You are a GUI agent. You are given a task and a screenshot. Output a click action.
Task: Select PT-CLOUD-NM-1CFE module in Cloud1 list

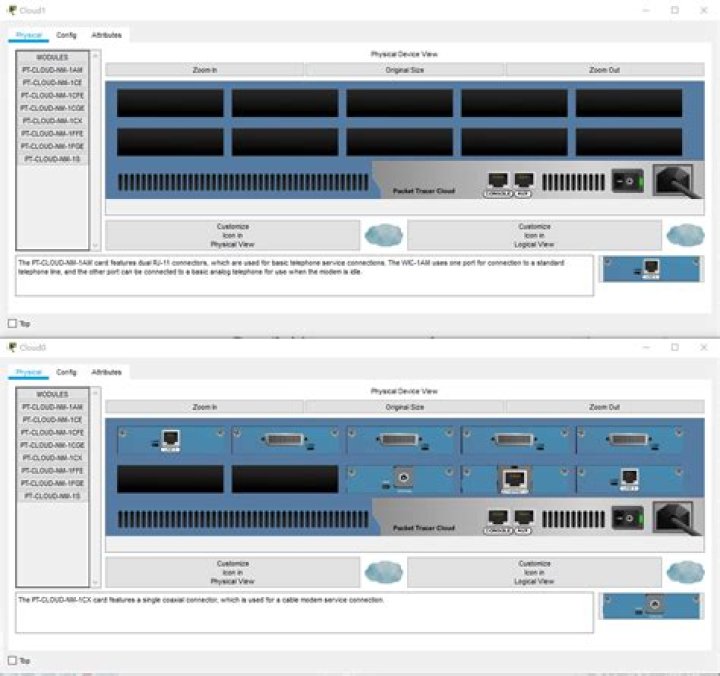52,96
